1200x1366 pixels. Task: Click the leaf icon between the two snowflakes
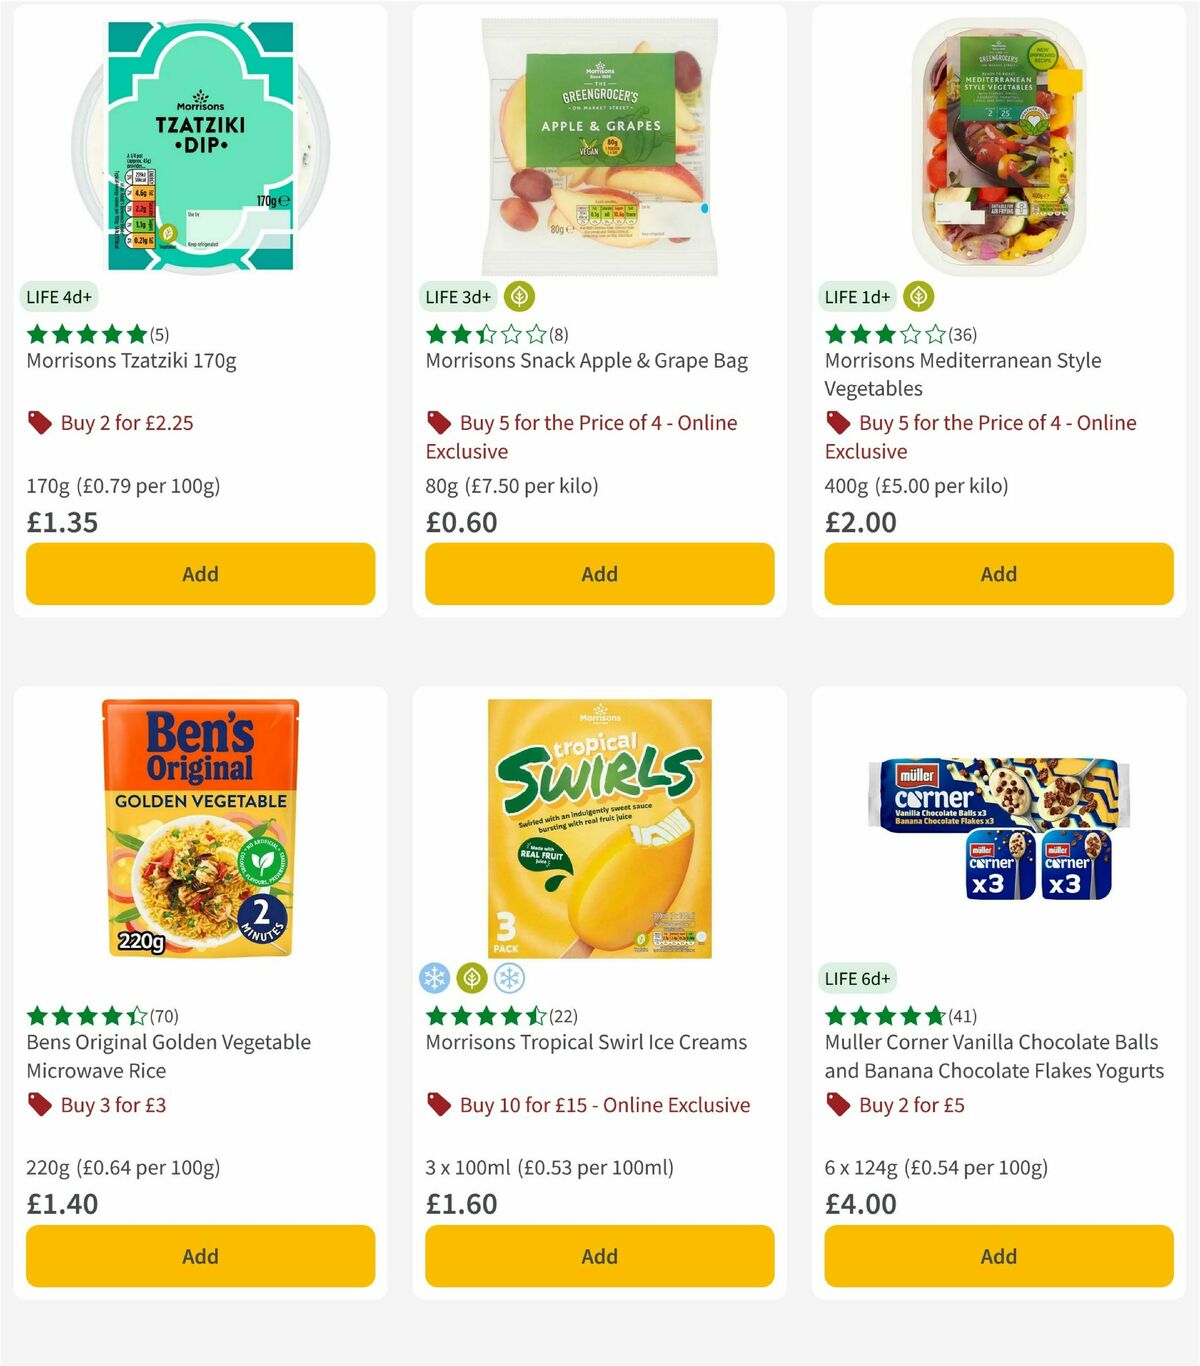[x=472, y=977]
